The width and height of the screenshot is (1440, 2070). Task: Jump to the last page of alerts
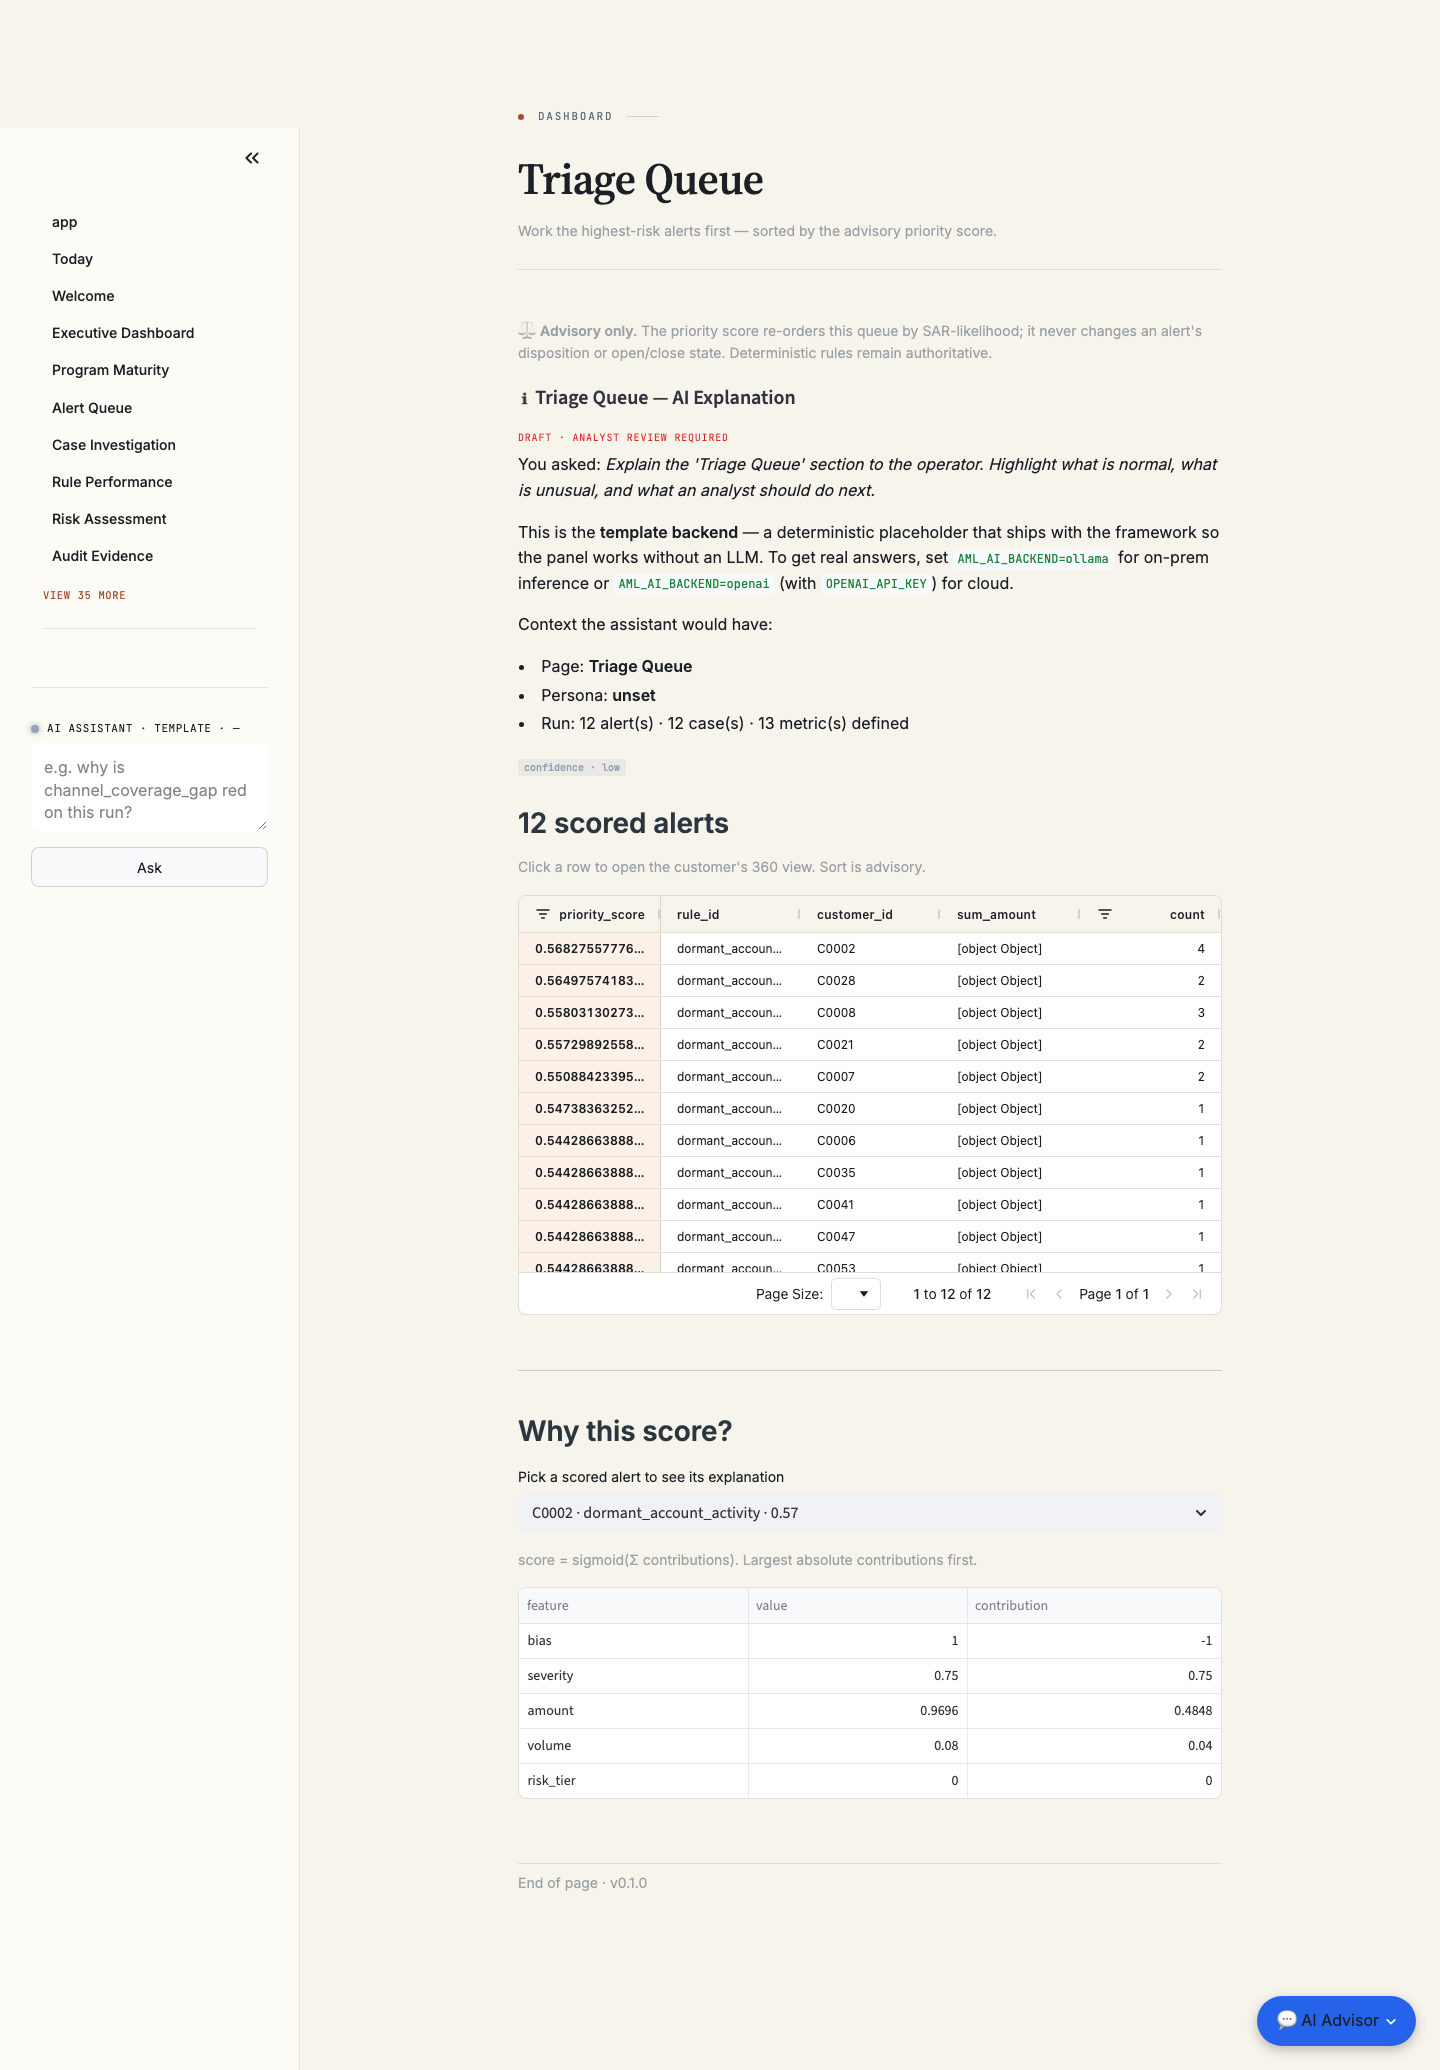(1197, 1294)
